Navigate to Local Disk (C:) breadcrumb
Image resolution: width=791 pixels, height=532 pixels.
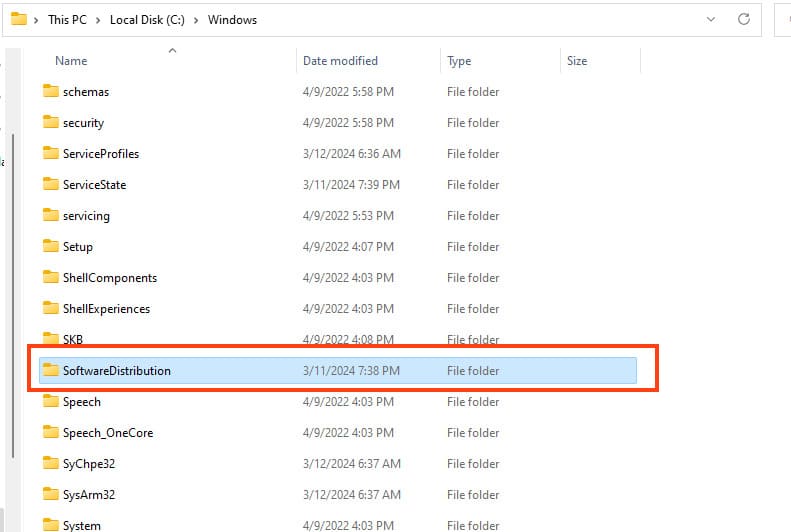click(145, 20)
